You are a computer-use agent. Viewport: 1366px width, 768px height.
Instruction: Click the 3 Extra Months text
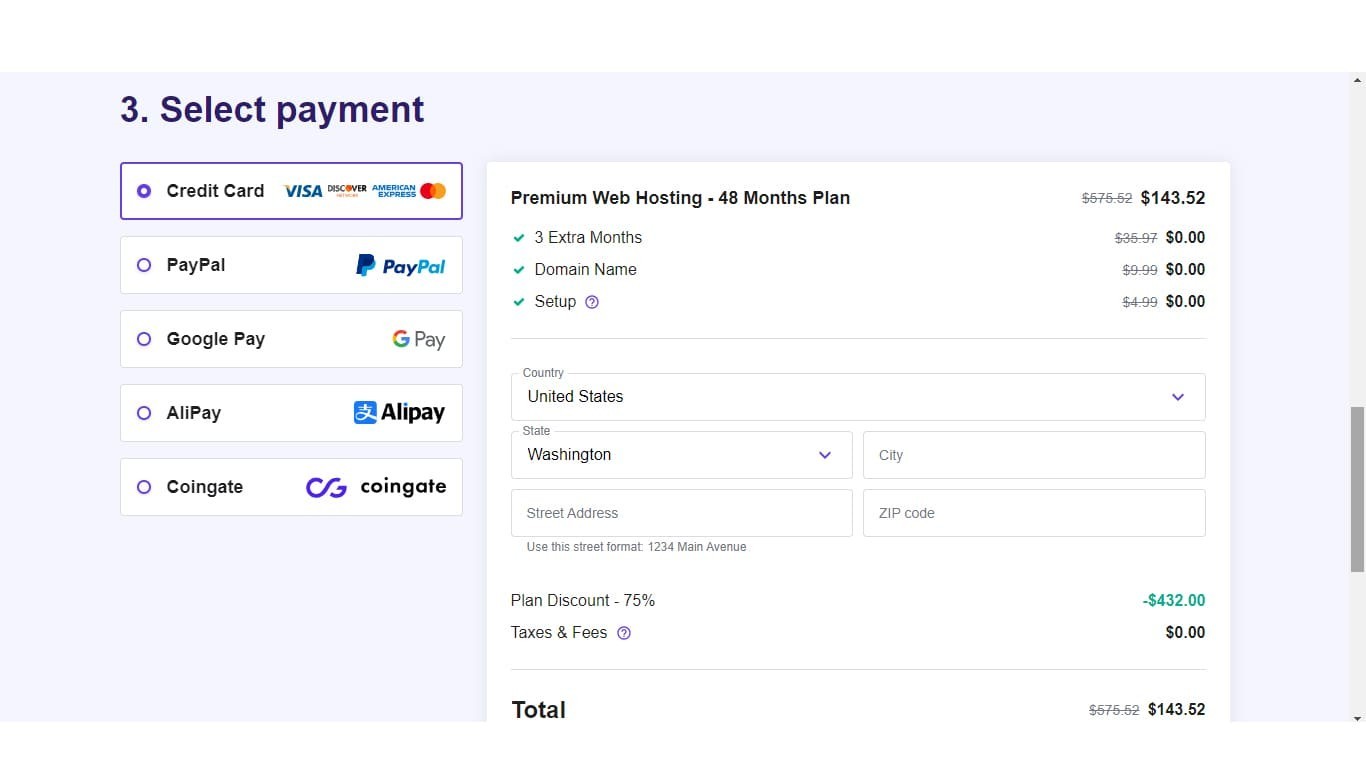[x=588, y=238]
